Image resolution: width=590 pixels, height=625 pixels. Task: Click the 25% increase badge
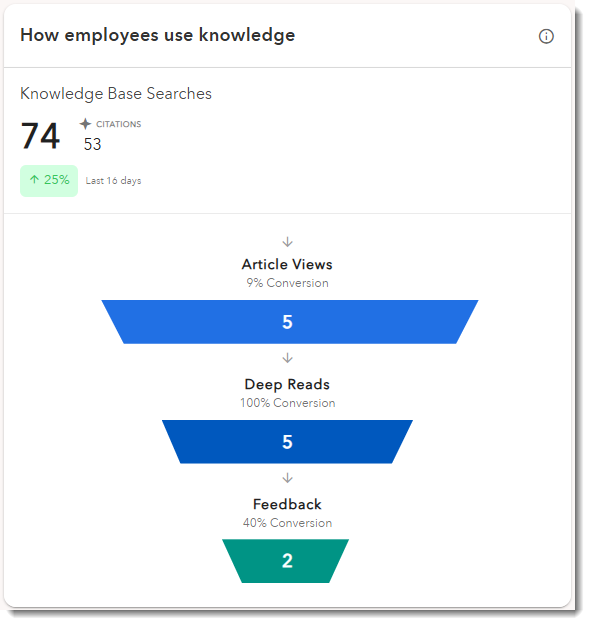coord(49,183)
